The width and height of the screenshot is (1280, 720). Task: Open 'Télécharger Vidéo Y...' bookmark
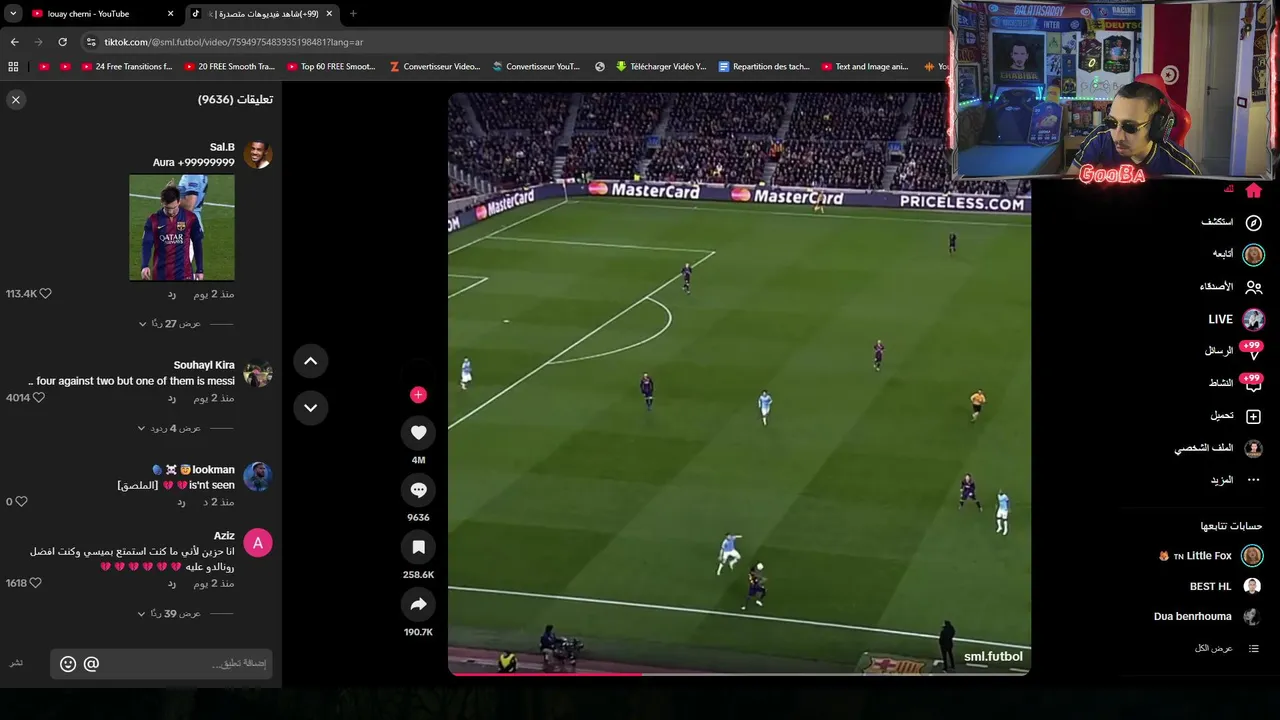coord(661,67)
